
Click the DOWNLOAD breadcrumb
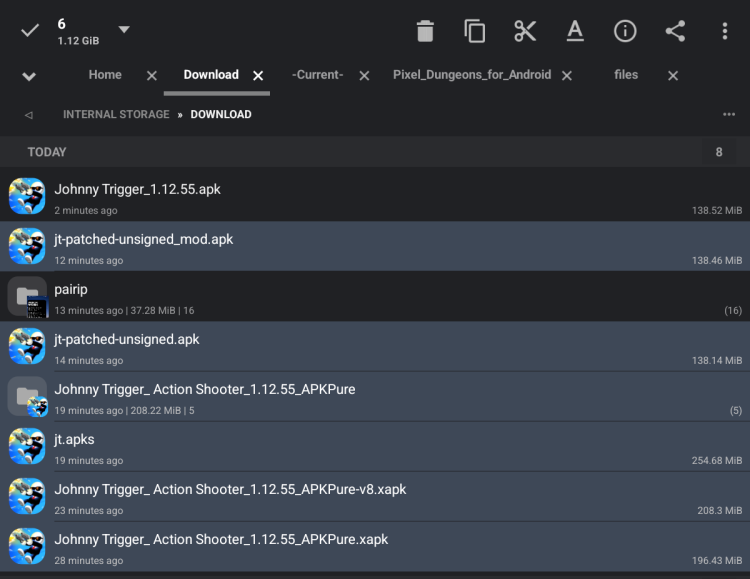221,114
